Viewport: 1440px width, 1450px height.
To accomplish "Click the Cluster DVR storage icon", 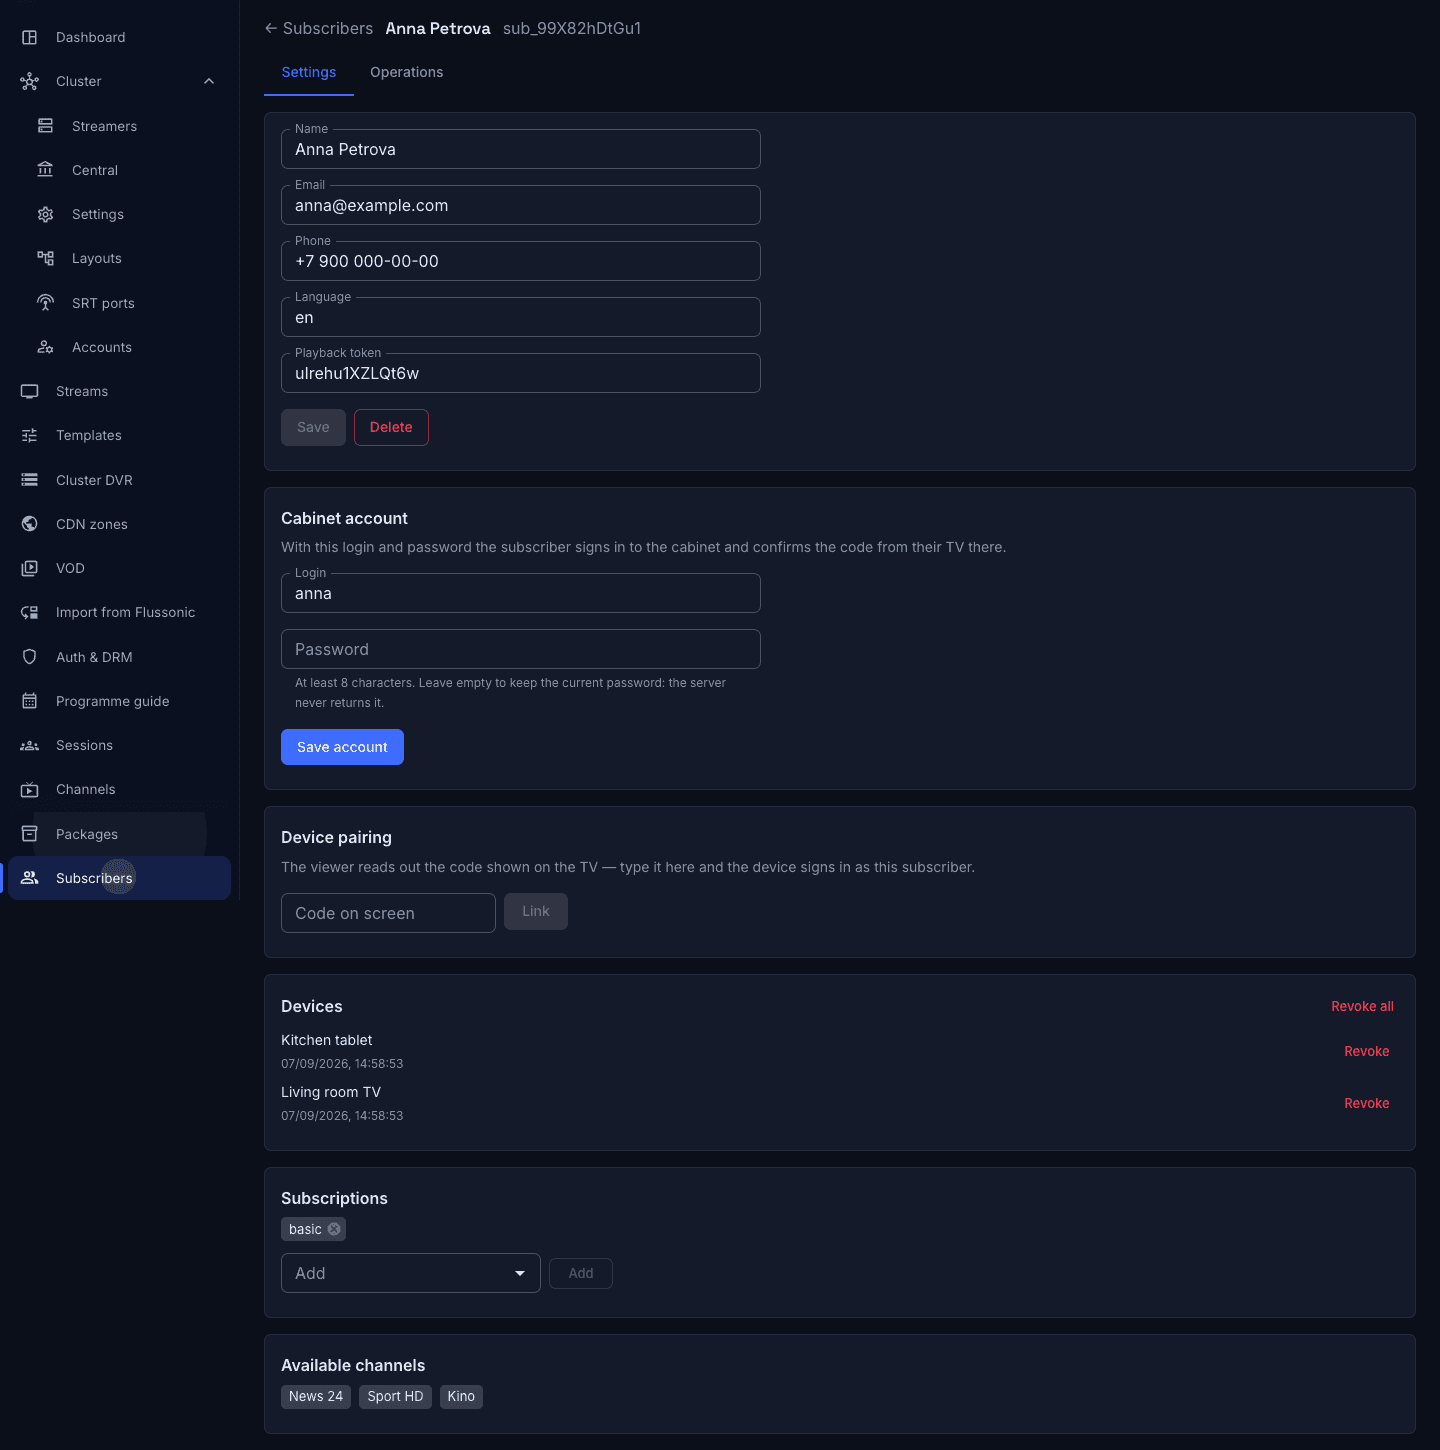I will (30, 480).
